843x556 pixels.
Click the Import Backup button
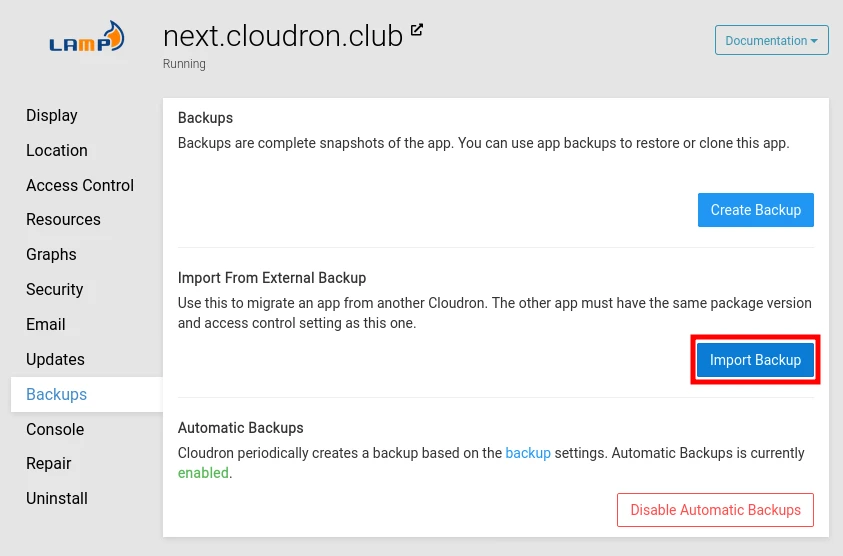click(755, 360)
